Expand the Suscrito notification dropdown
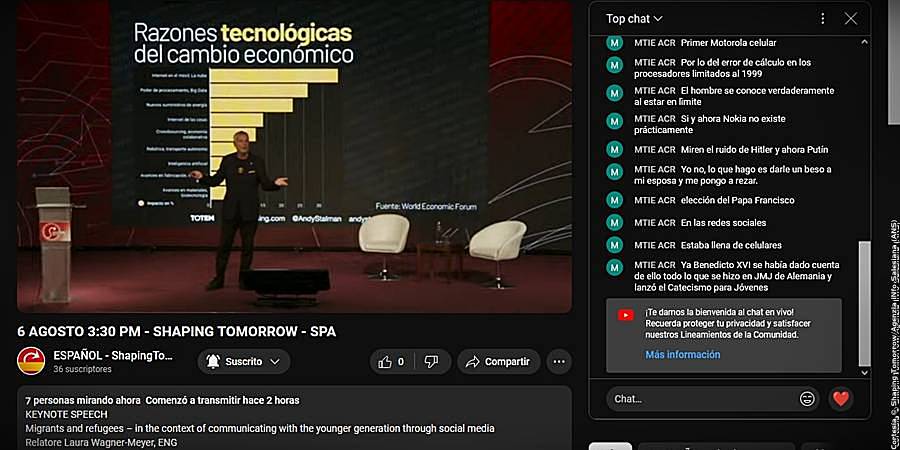Viewport: 900px width, 450px height. click(275, 362)
